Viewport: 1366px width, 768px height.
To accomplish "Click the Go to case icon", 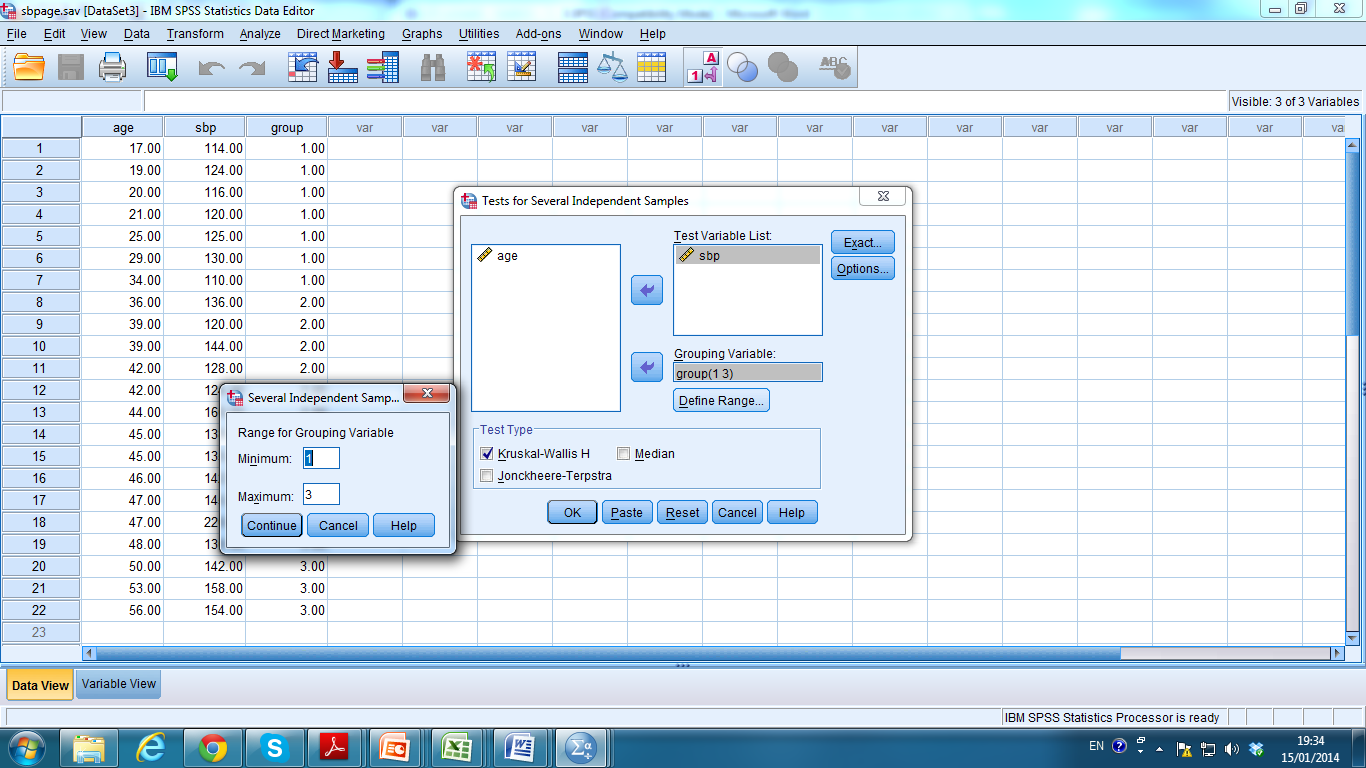I will [302, 67].
